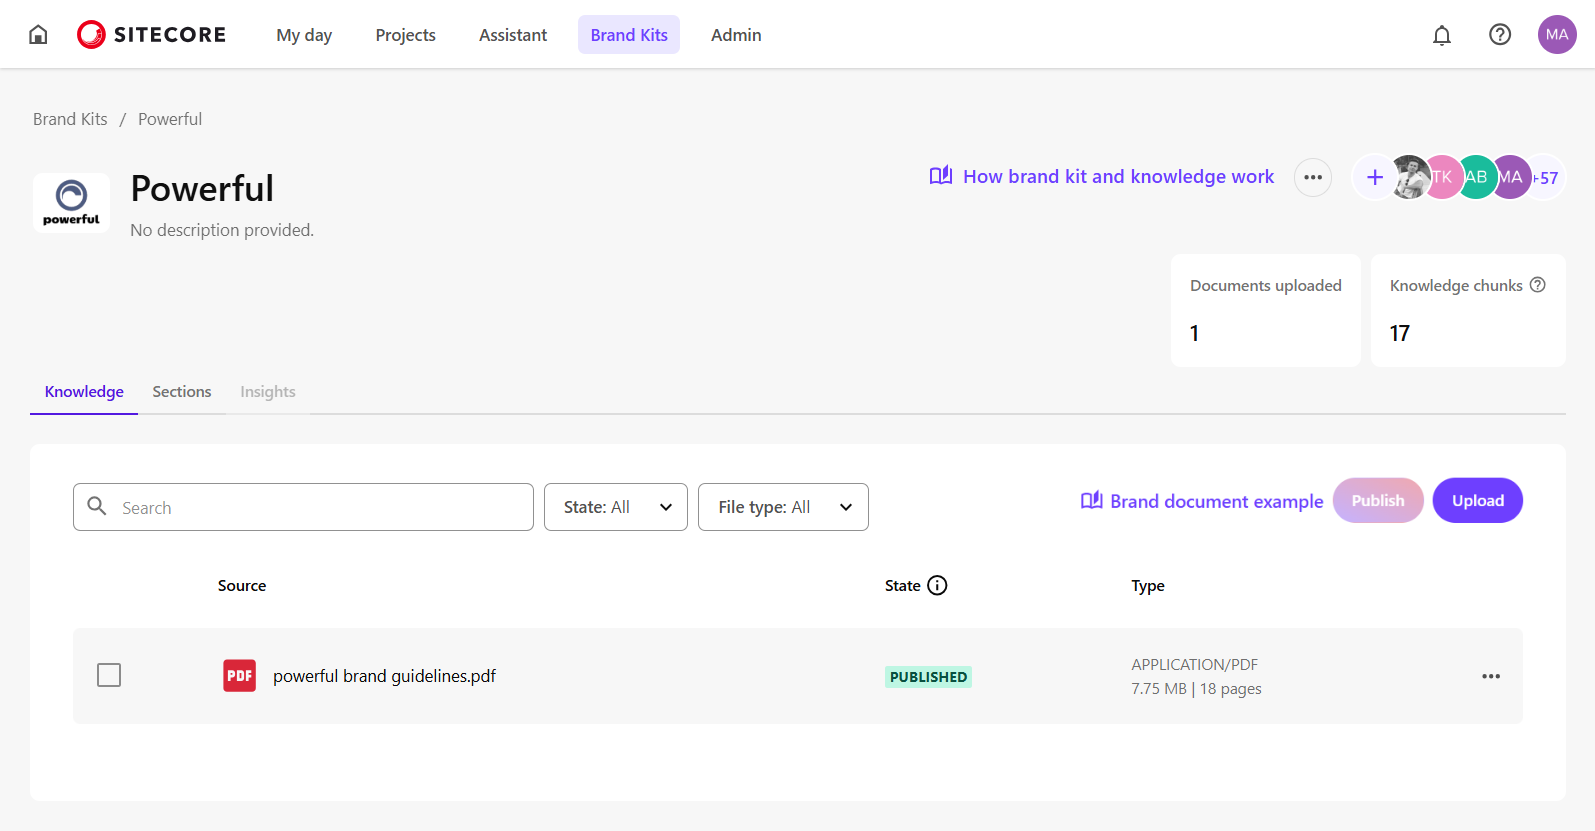Viewport: 1595px width, 831px height.
Task: Click the Powerful brand kit logo
Action: point(71,203)
